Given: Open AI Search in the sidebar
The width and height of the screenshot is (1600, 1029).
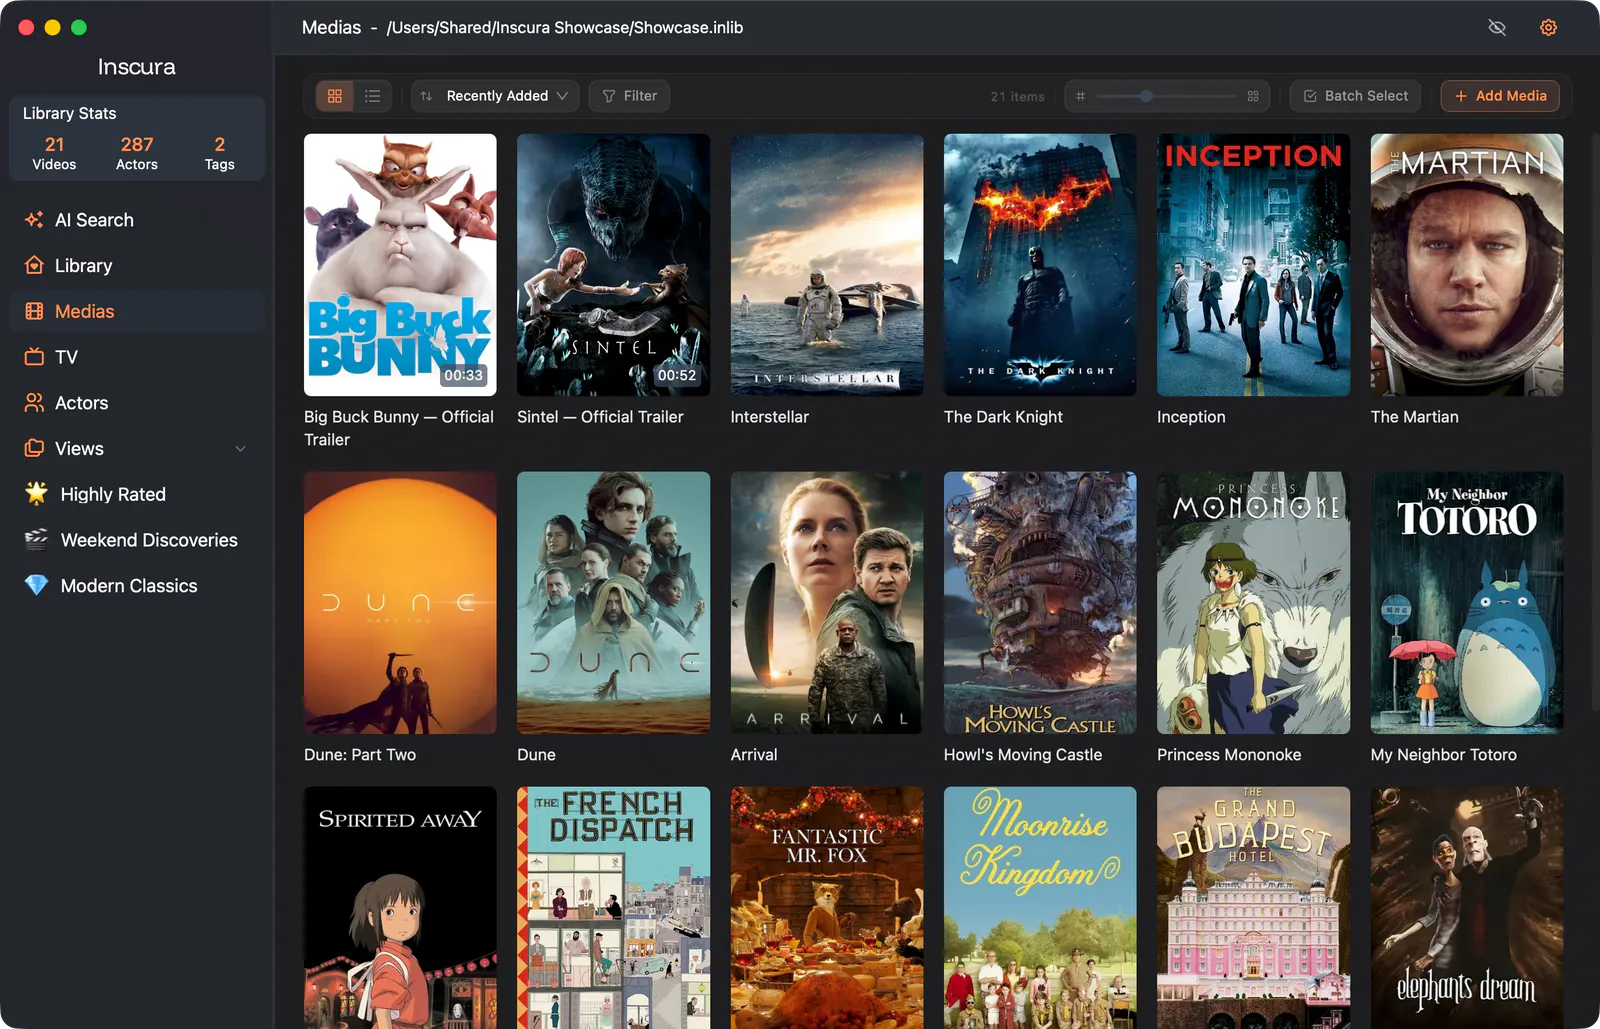Looking at the screenshot, I should (x=137, y=220).
